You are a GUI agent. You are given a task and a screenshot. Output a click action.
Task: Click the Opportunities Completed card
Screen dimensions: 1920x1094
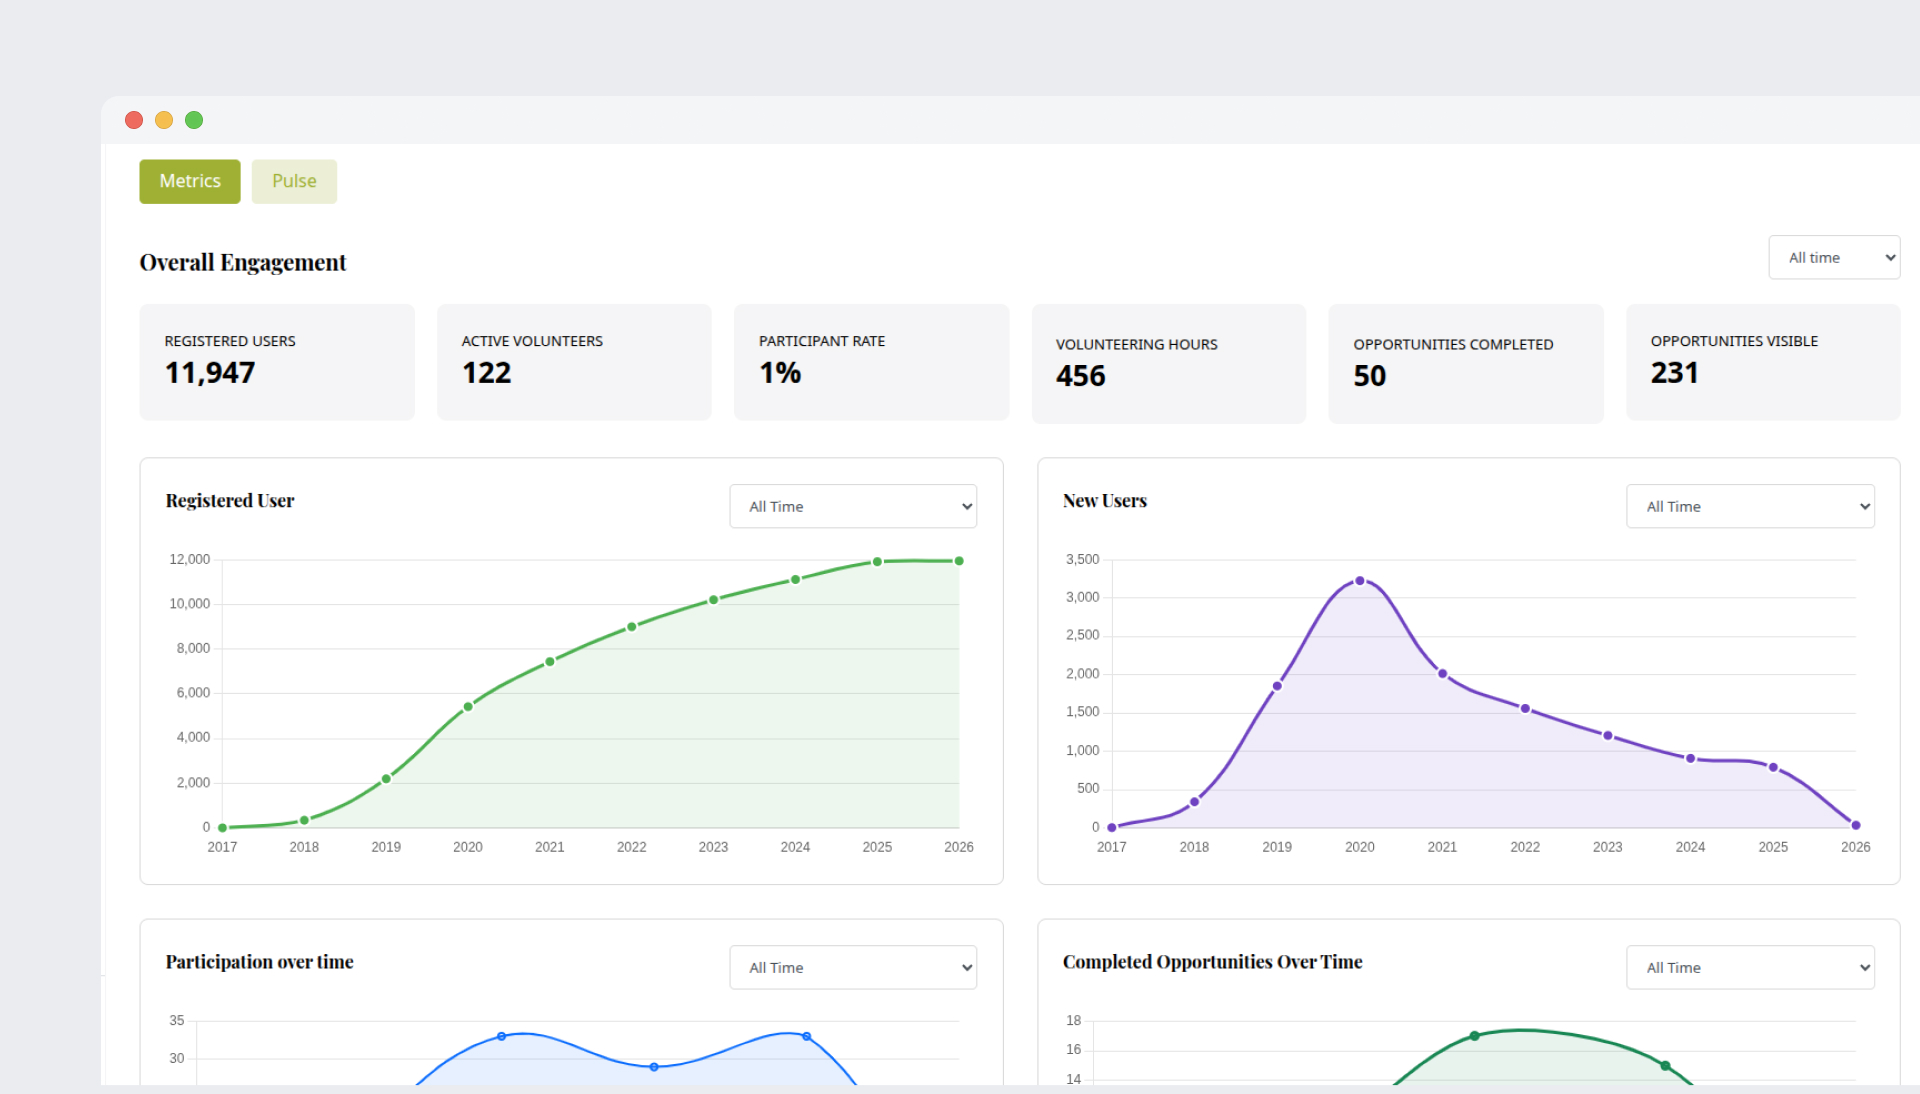click(x=1465, y=364)
